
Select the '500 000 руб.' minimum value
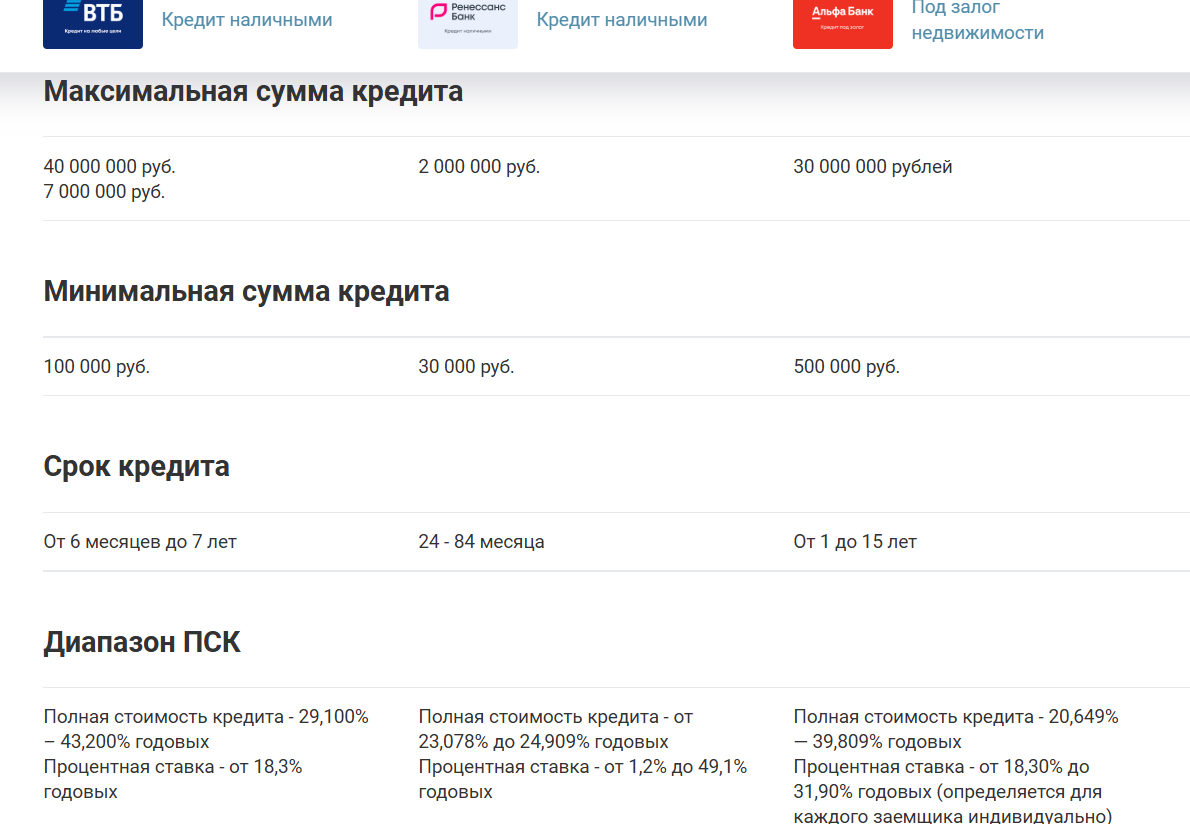(846, 366)
